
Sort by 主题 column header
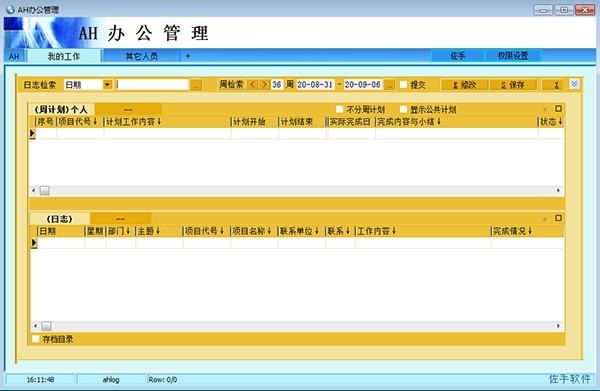point(159,231)
